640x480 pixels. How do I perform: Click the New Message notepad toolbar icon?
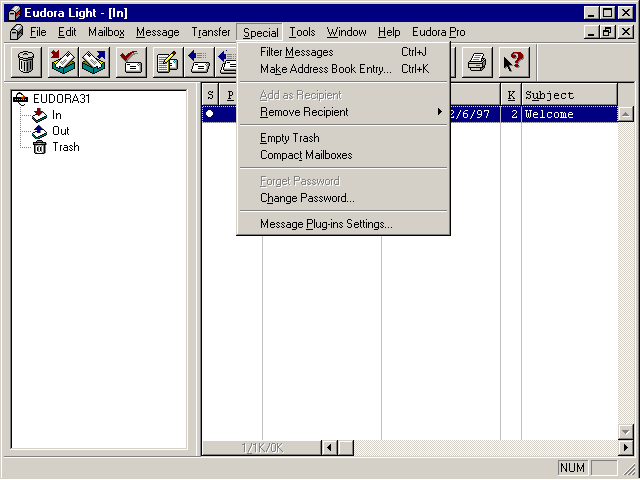[x=168, y=62]
